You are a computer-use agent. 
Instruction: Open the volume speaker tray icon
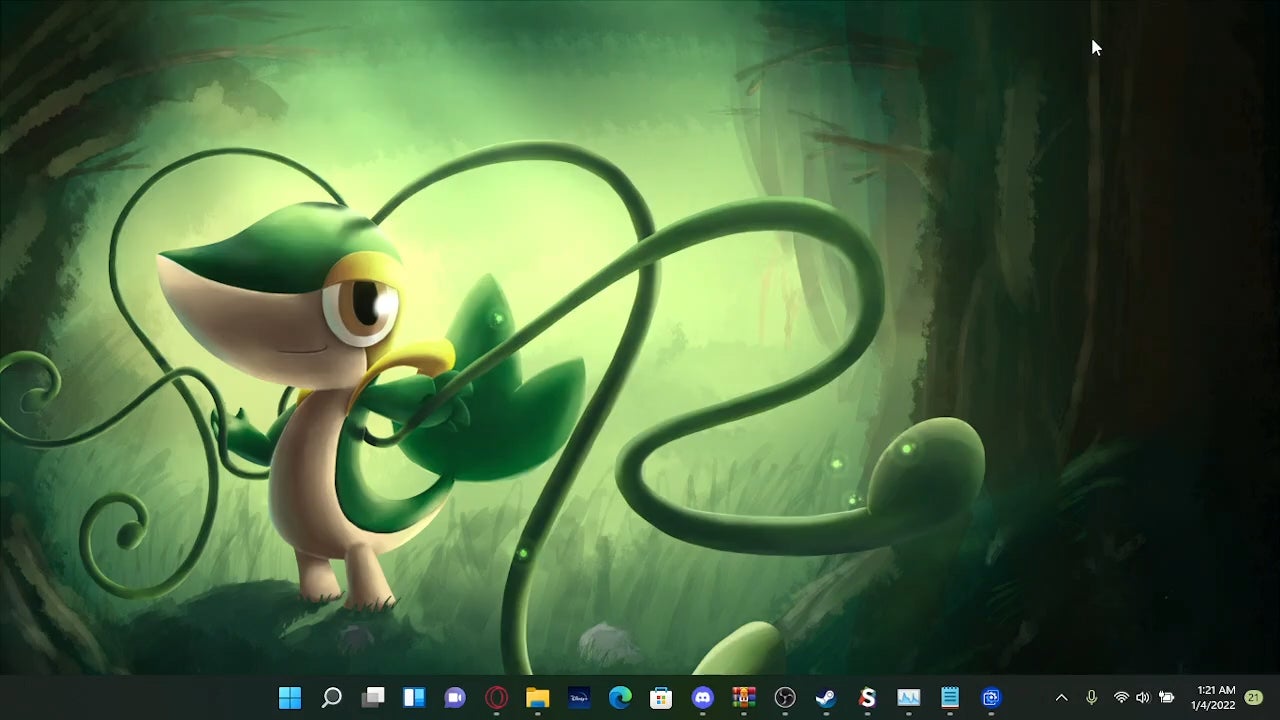click(x=1143, y=698)
